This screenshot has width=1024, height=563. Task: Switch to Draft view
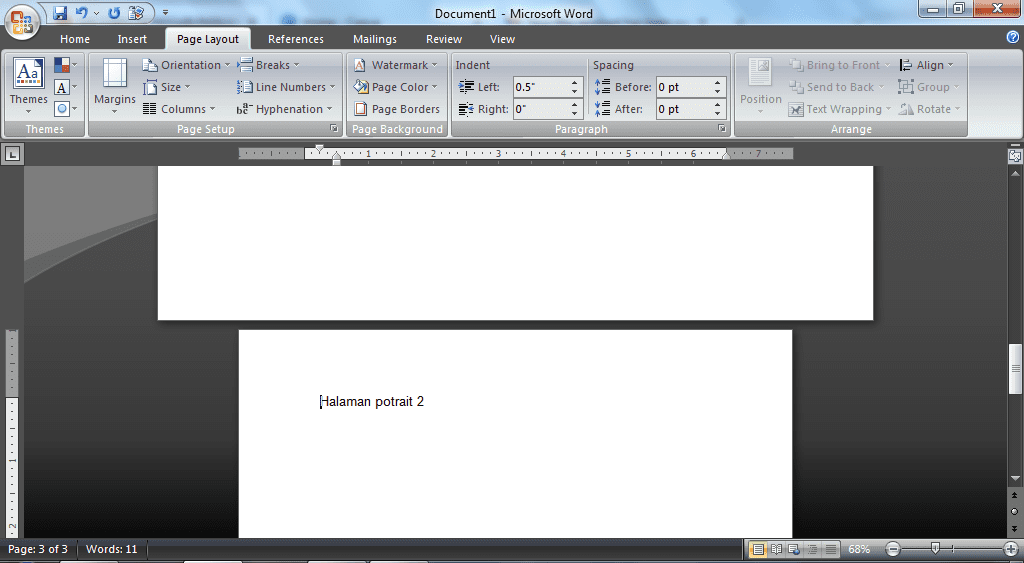click(x=831, y=549)
